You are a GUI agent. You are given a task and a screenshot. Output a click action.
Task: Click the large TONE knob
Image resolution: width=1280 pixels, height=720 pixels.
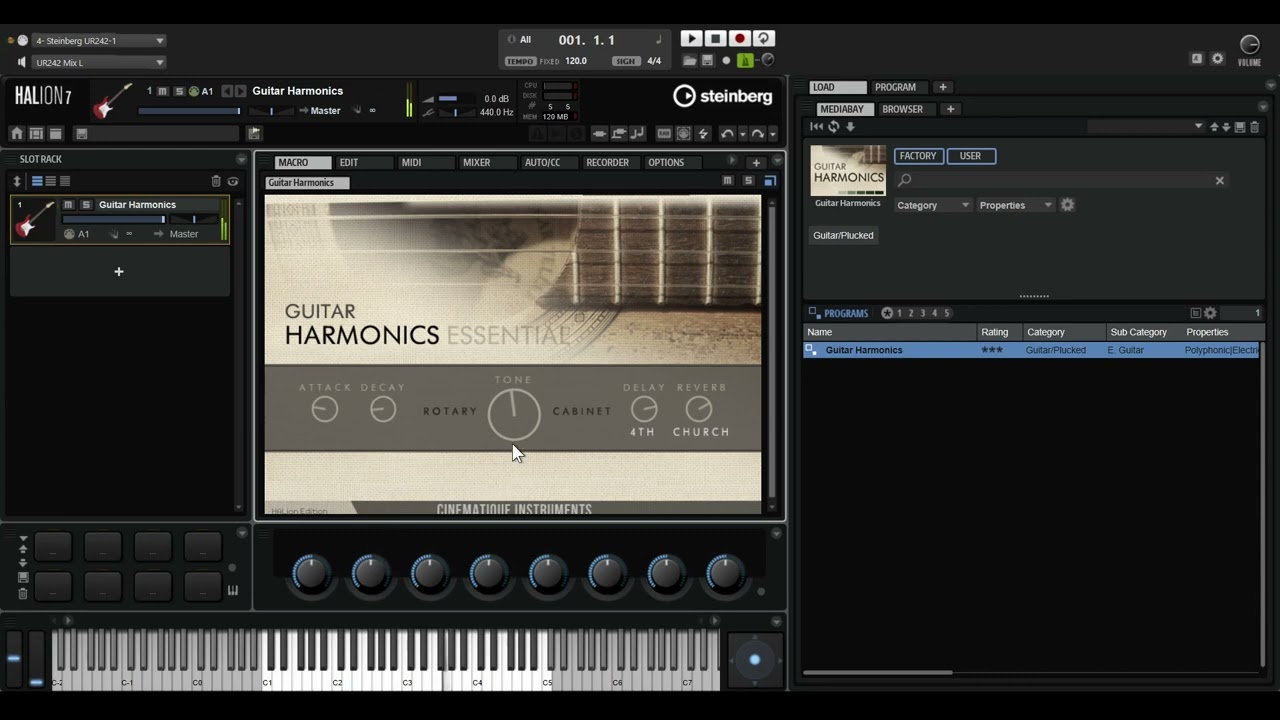pyautogui.click(x=514, y=414)
